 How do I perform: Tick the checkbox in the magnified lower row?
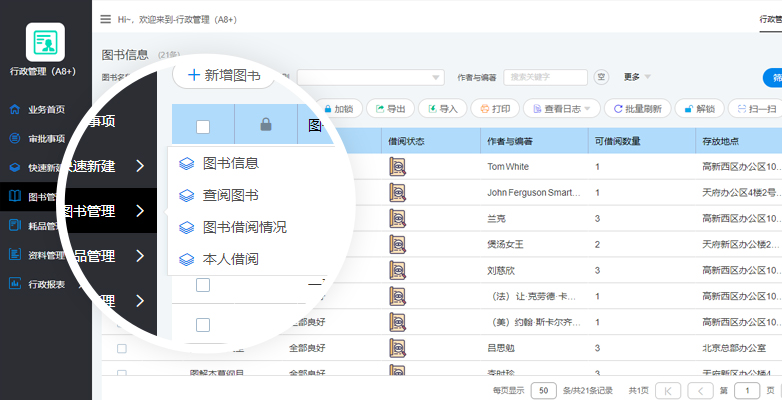point(203,325)
